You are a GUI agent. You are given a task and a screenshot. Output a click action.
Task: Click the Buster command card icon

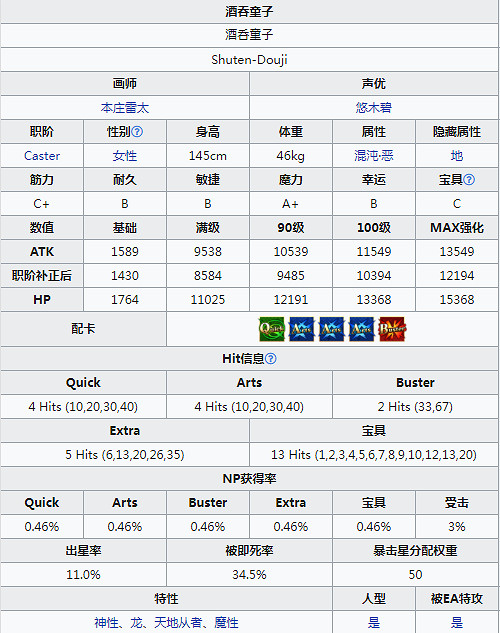(x=392, y=329)
